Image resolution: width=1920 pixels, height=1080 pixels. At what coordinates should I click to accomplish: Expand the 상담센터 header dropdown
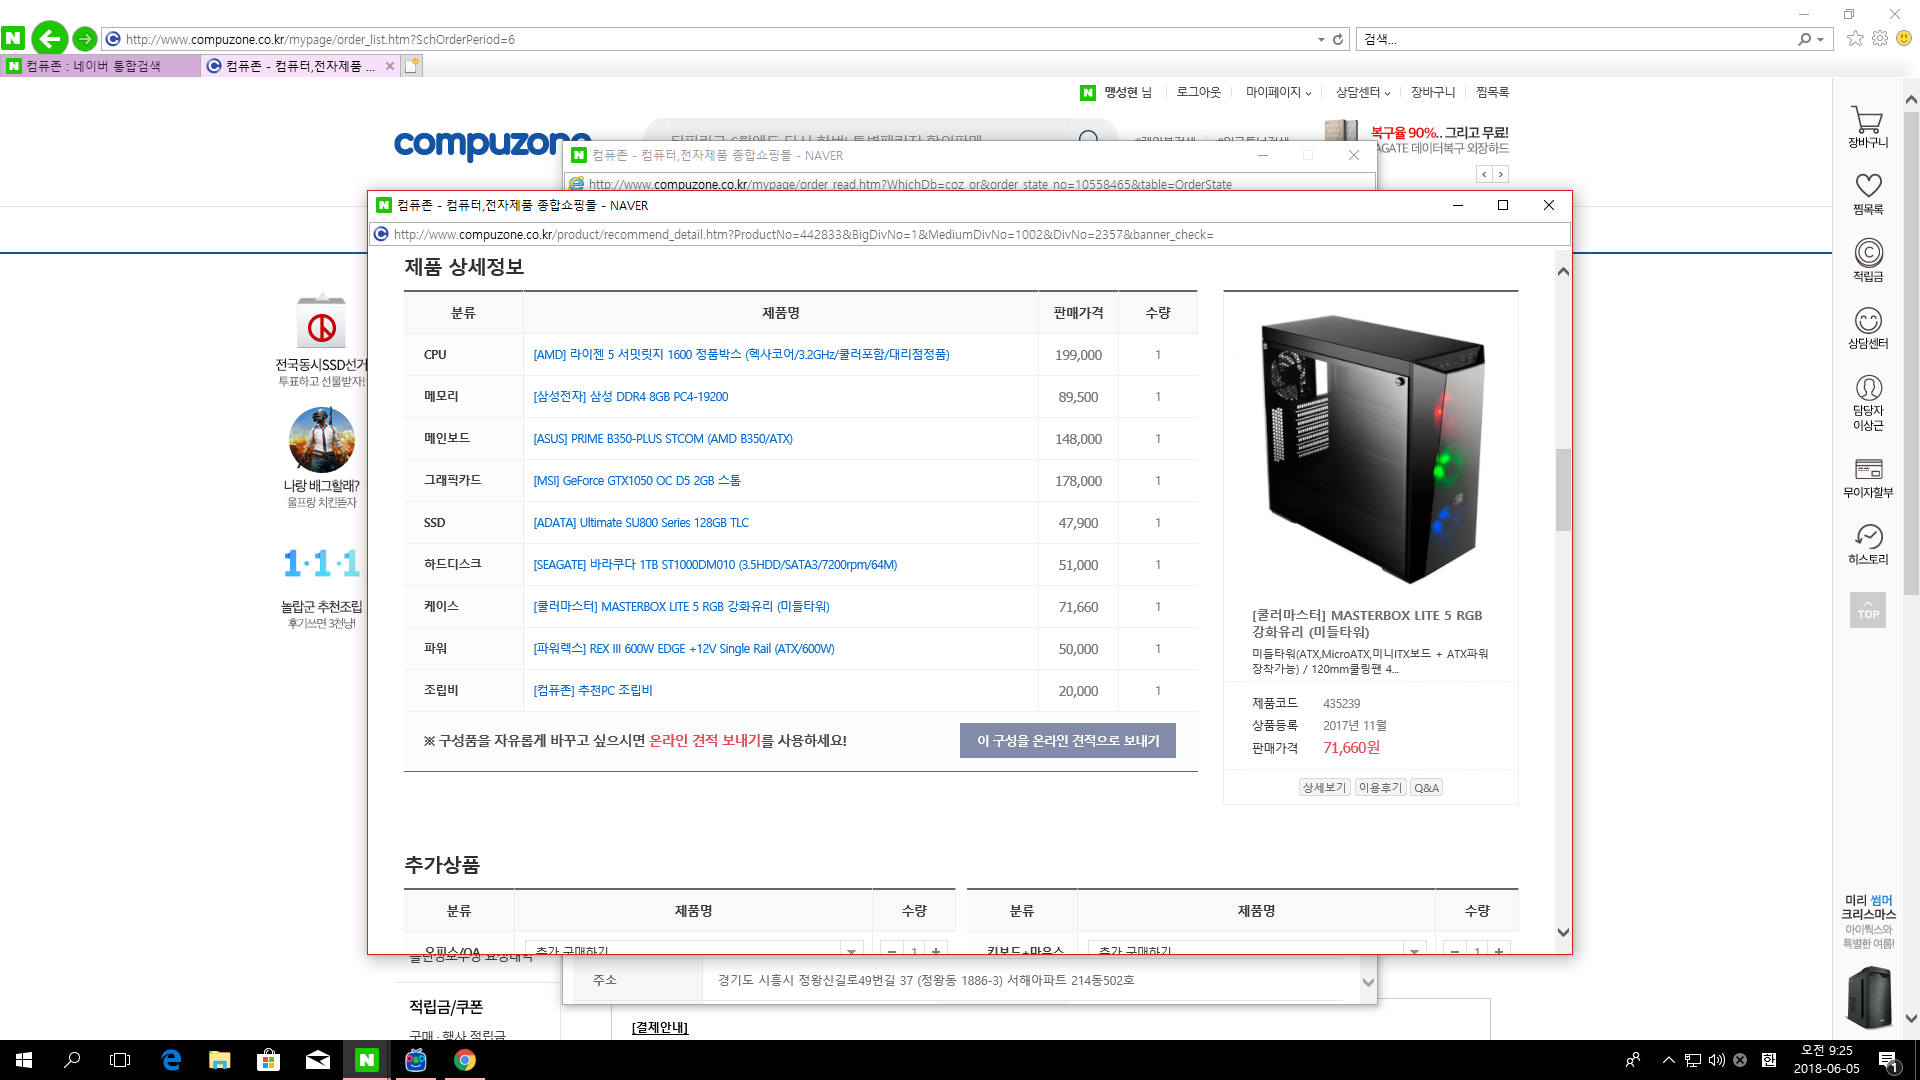click(1362, 92)
